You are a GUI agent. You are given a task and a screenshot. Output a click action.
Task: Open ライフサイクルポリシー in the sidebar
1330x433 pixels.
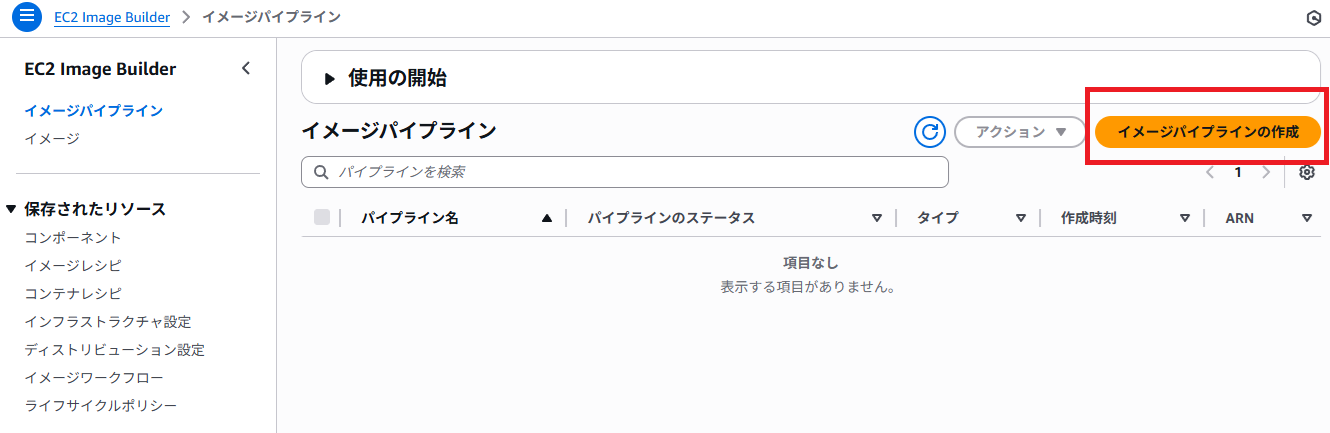point(101,405)
